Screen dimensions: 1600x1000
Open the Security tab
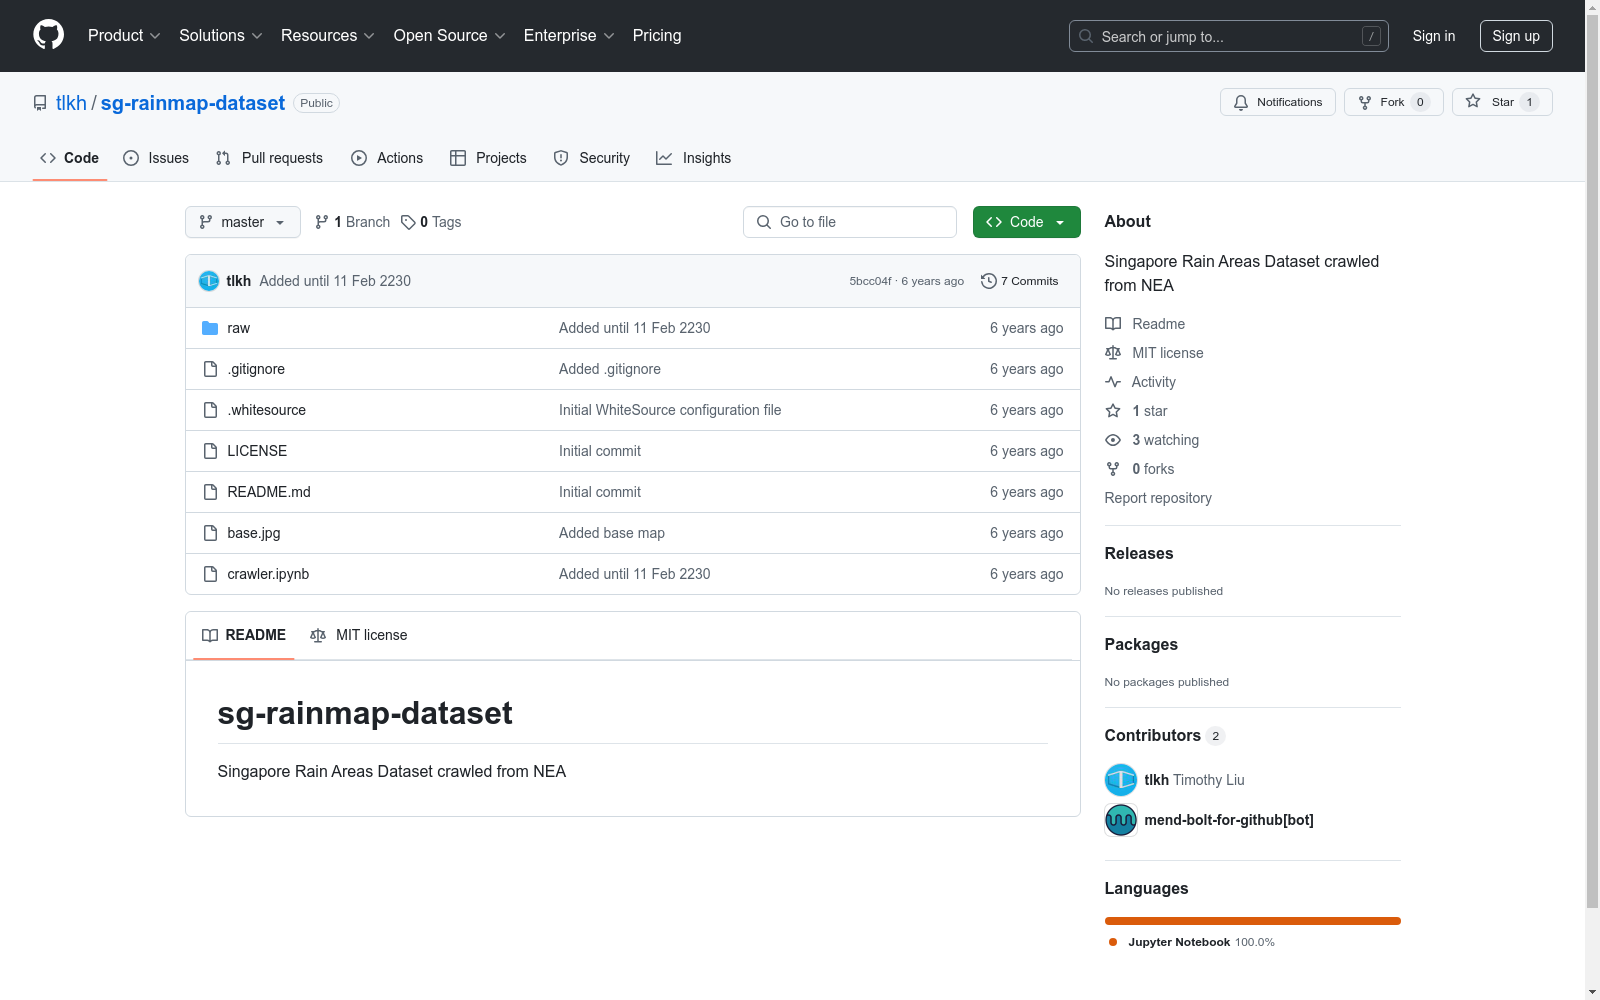click(x=592, y=158)
